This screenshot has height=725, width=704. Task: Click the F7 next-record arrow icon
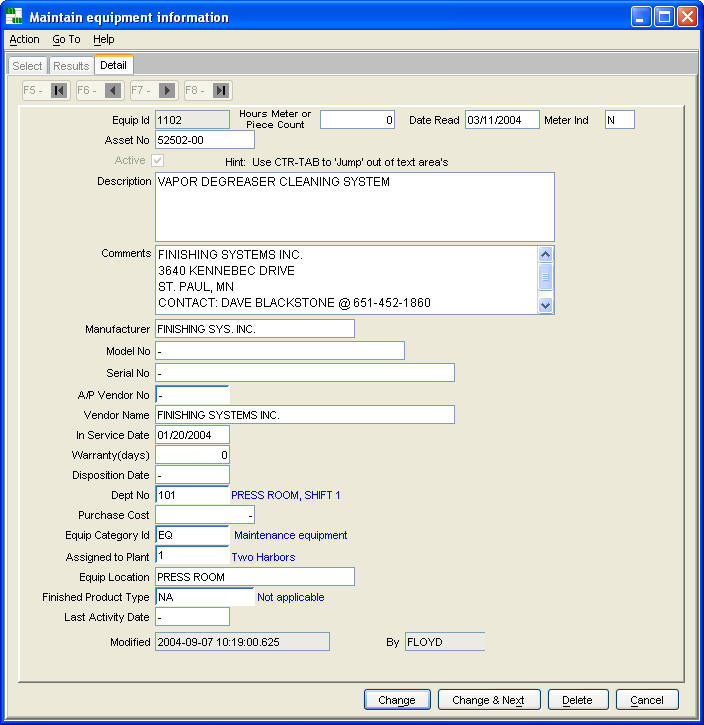tap(167, 90)
